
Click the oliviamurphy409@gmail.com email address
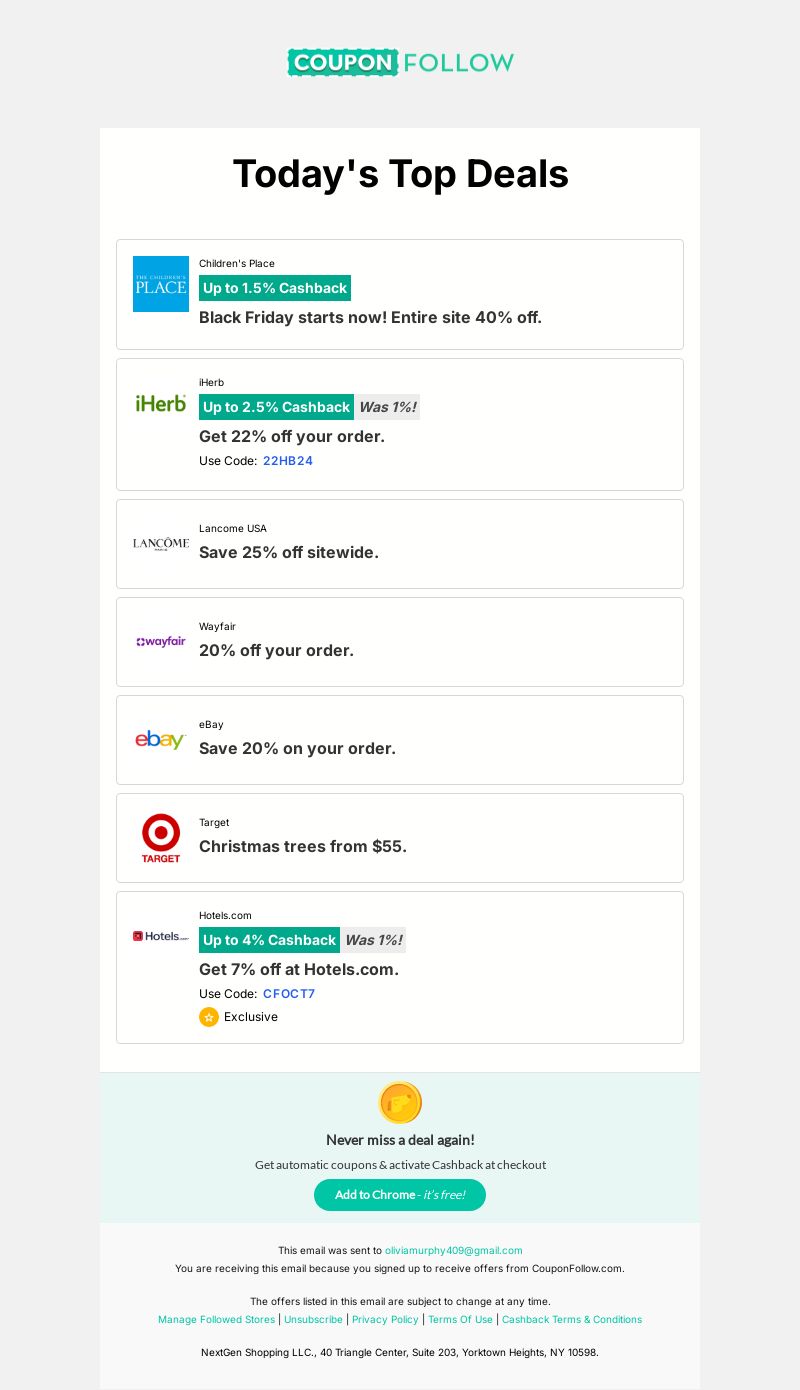454,1251
